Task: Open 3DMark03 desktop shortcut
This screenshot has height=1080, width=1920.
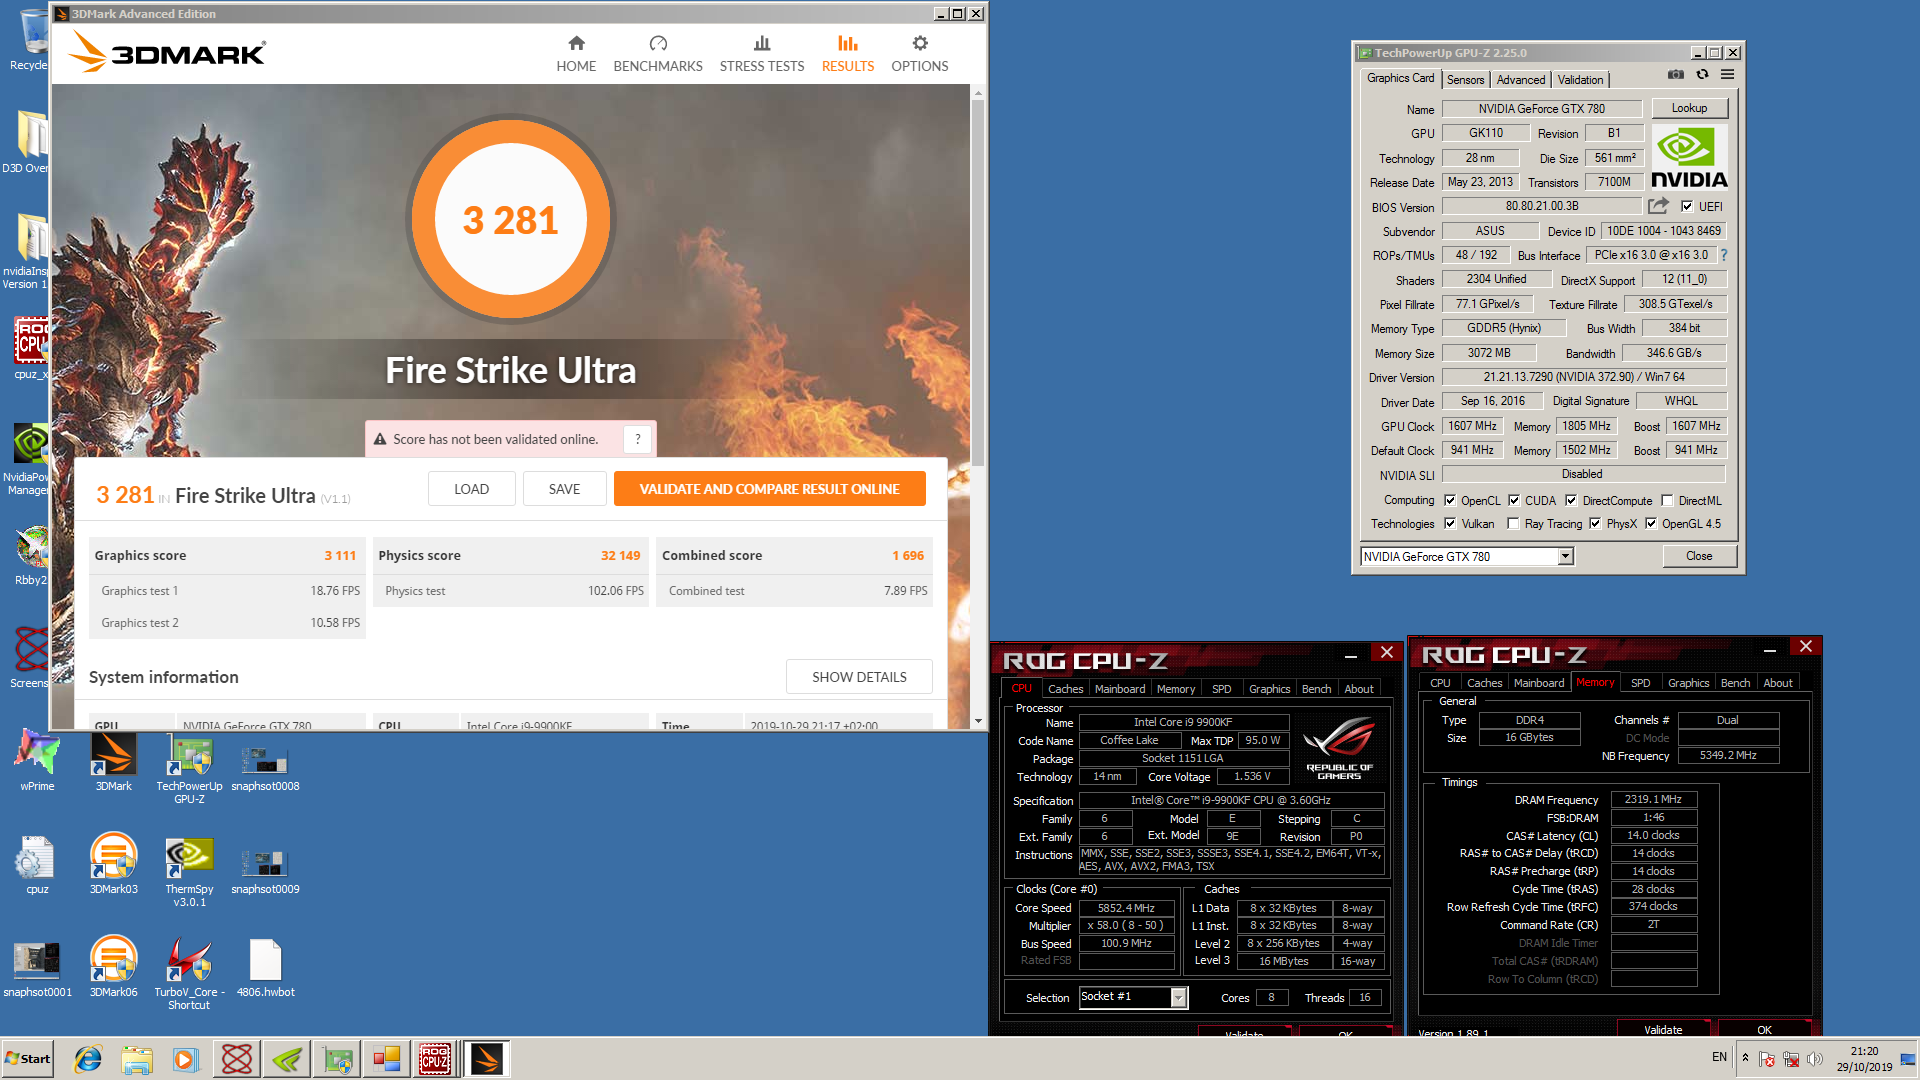Action: [x=113, y=864]
